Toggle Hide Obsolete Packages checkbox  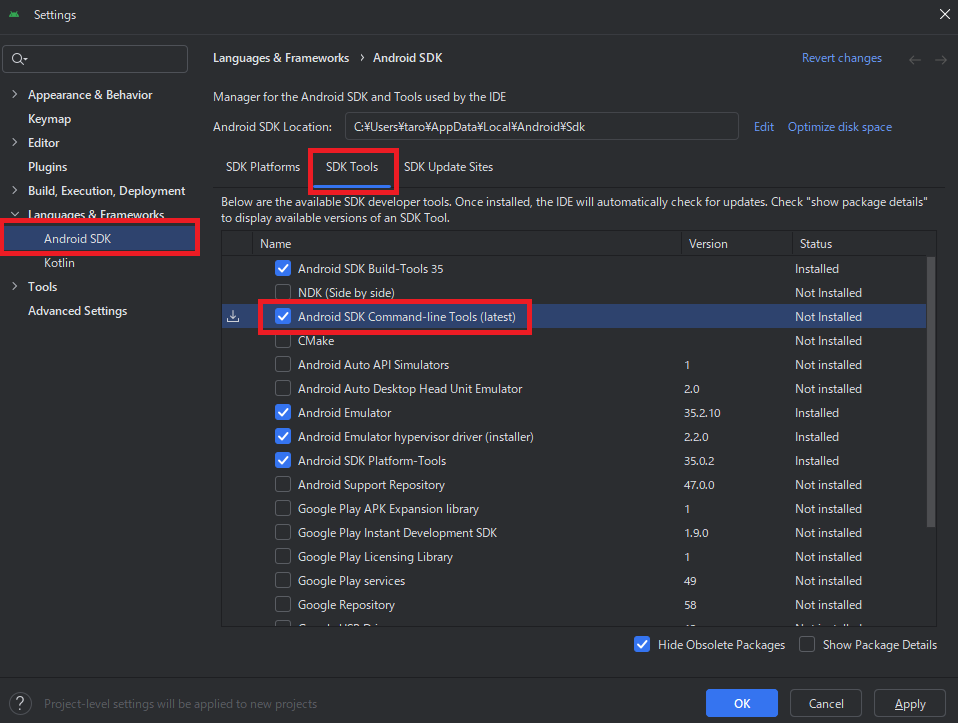[642, 644]
